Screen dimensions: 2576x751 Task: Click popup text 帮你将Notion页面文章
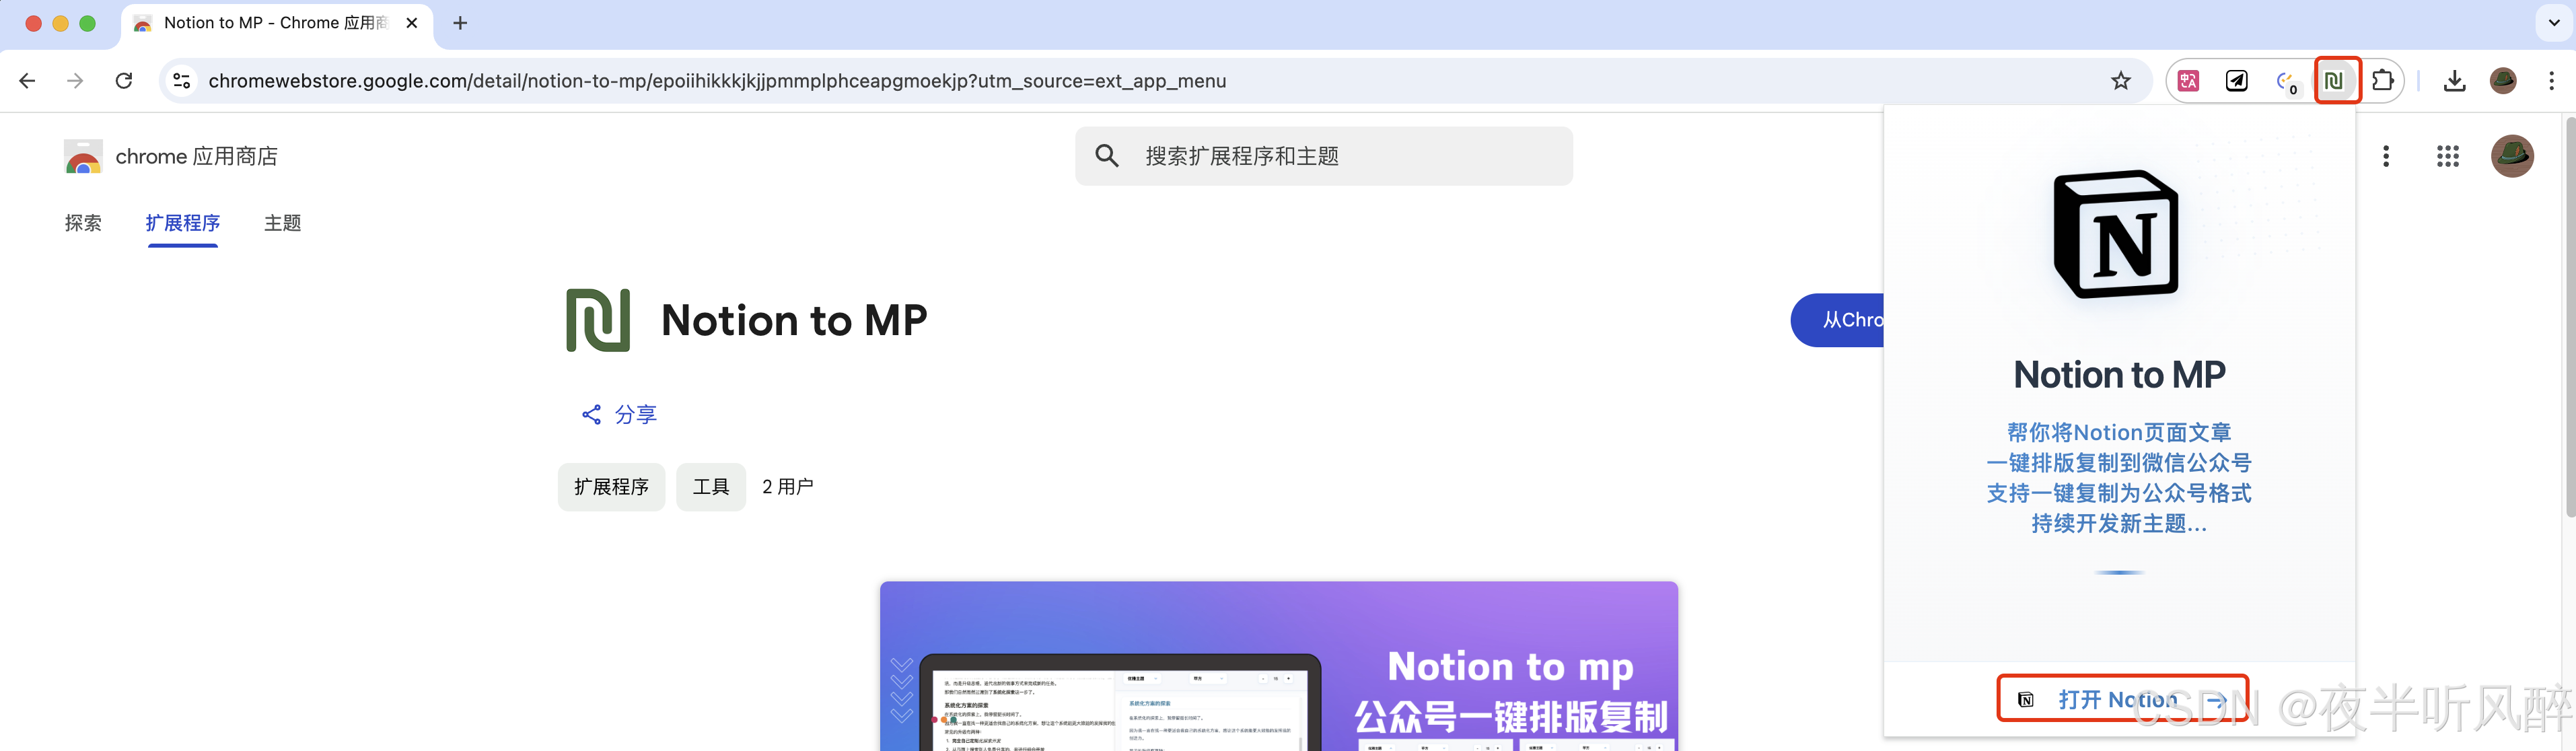2119,432
